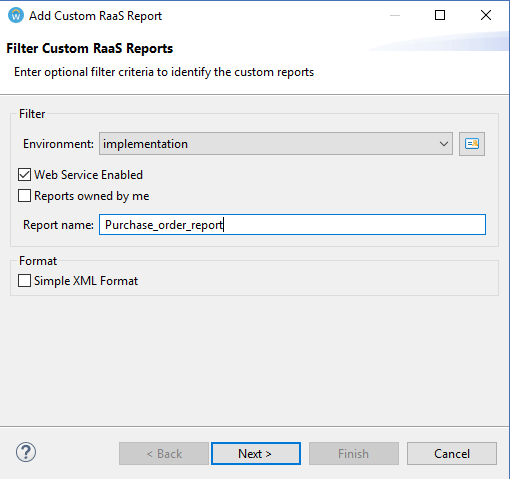The image size is (510, 479).
Task: Focus the Report name text field
Action: coord(292,225)
